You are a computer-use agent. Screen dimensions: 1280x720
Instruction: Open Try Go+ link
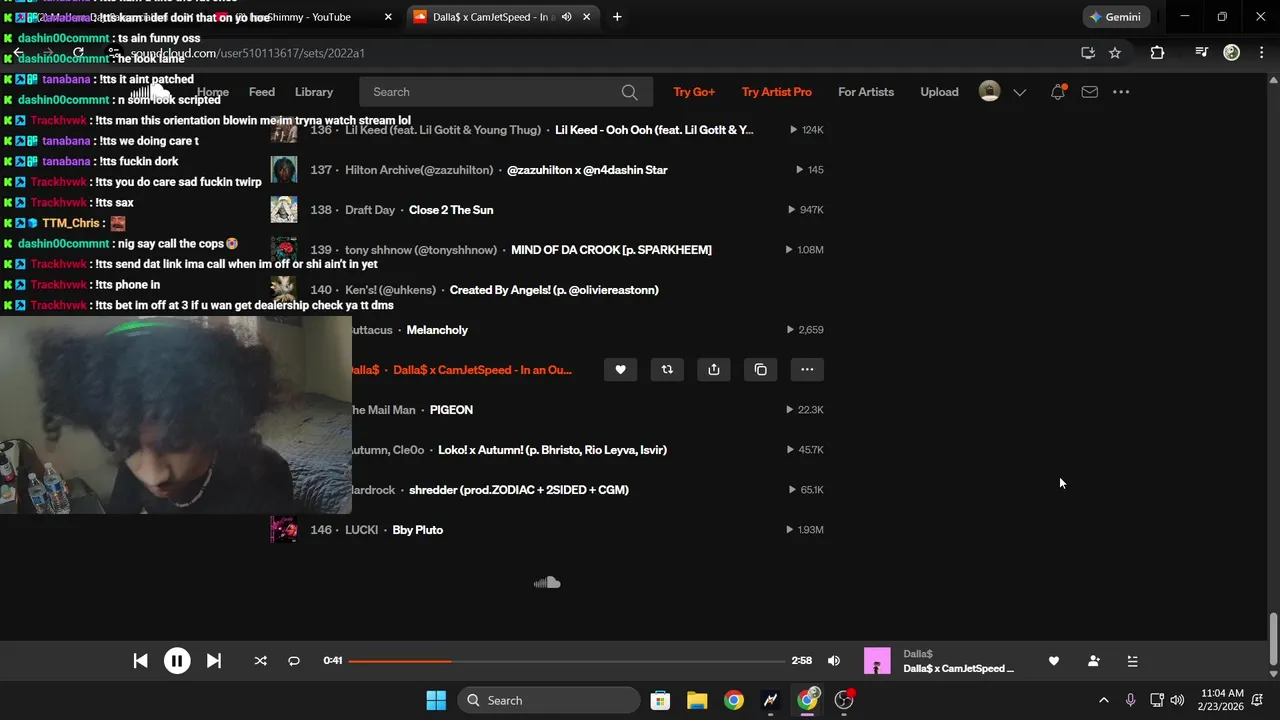(x=694, y=92)
